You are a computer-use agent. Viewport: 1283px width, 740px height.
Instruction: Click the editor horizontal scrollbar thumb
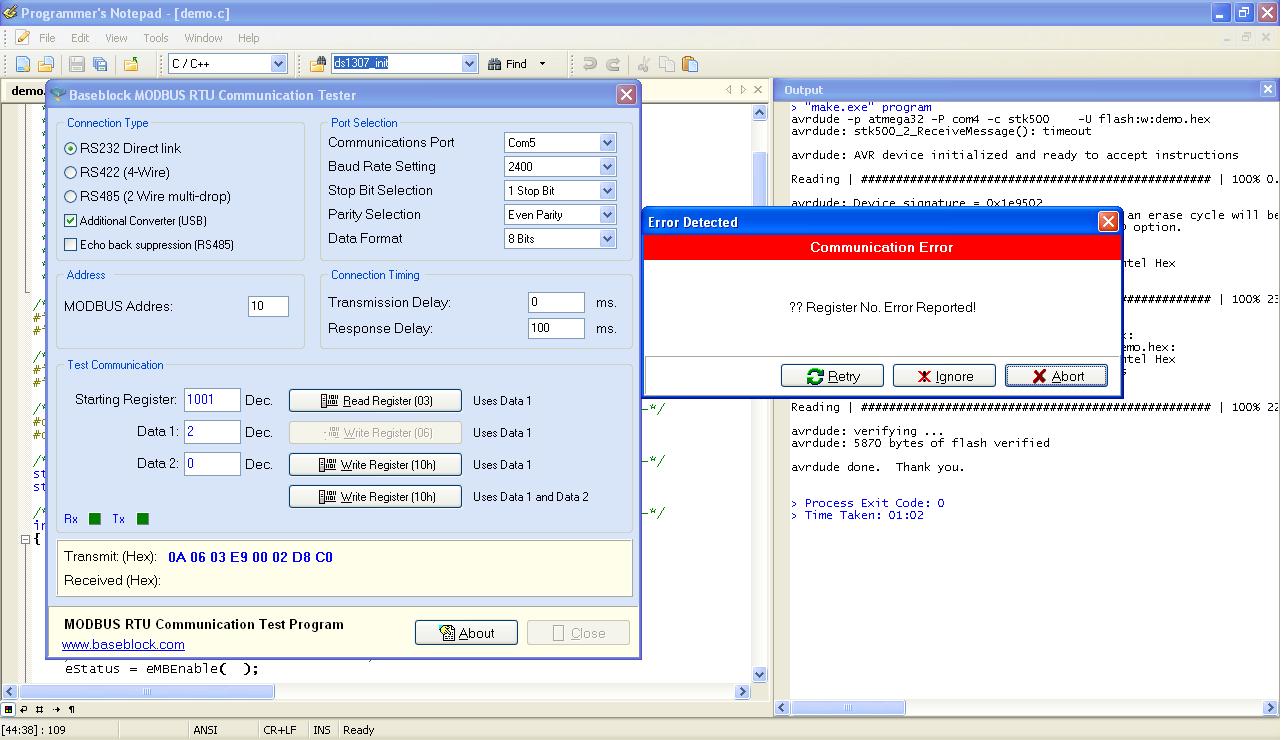147,691
